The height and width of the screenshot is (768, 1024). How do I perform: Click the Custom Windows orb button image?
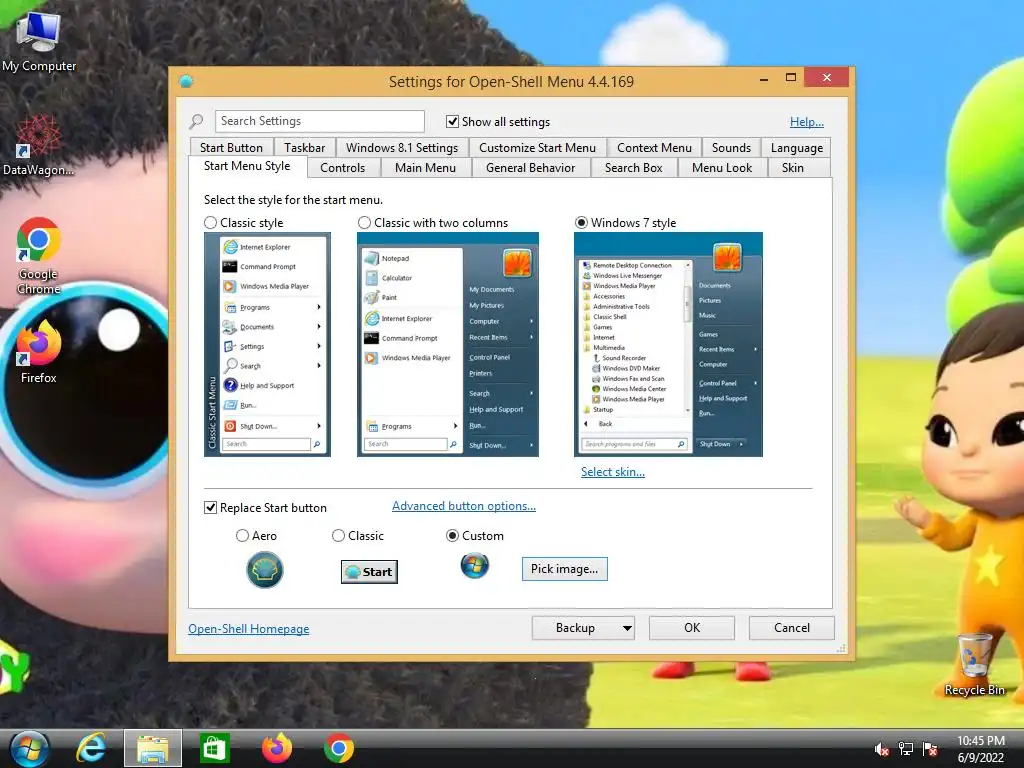[475, 566]
